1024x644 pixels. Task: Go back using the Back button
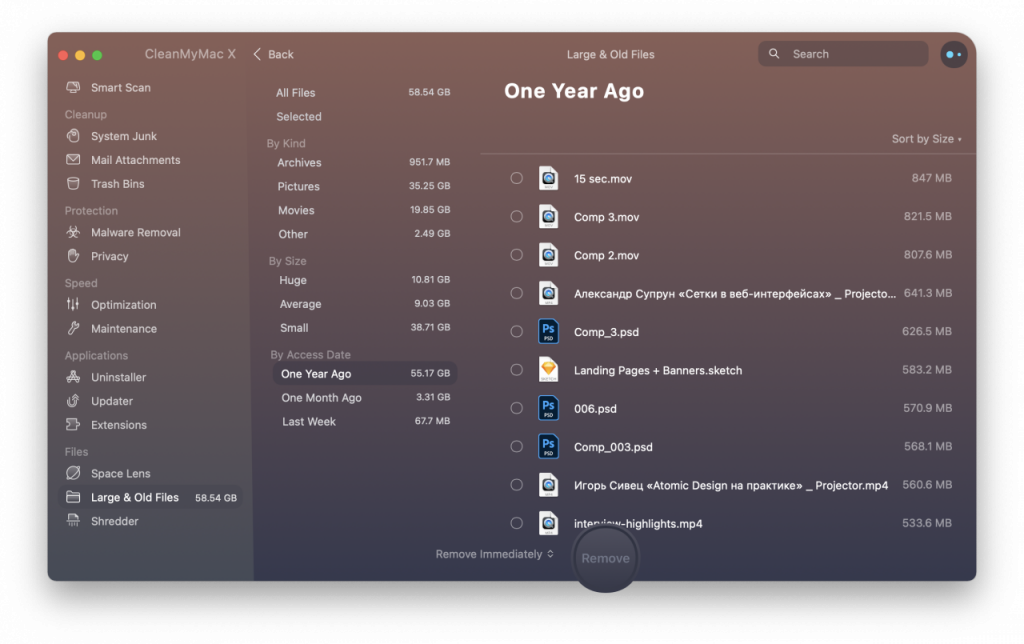(x=273, y=54)
